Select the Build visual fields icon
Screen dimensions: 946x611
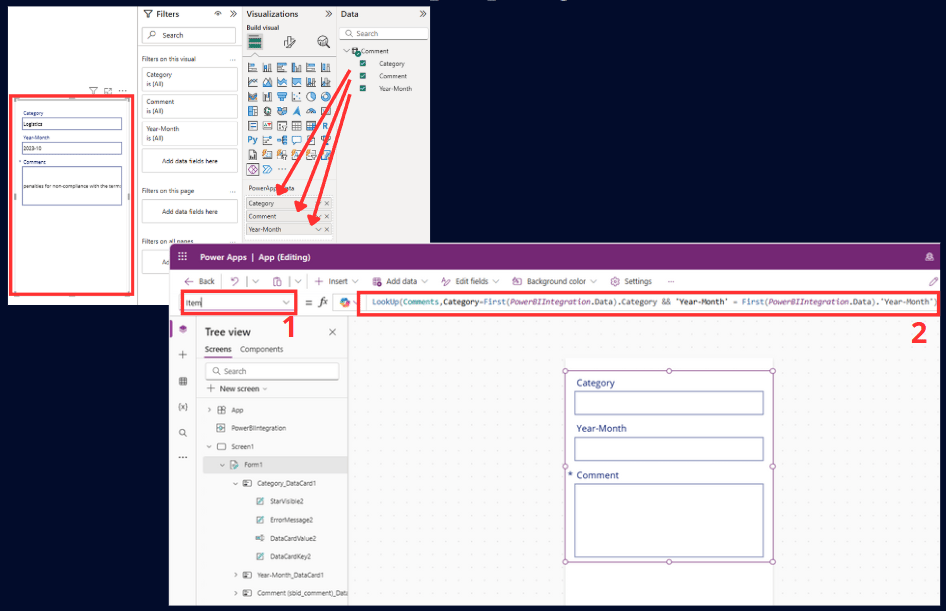[x=255, y=42]
